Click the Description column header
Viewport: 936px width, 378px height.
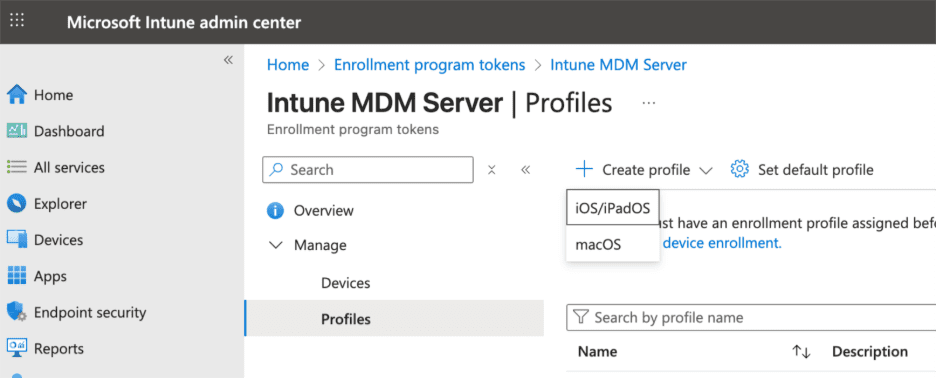pyautogui.click(x=870, y=352)
